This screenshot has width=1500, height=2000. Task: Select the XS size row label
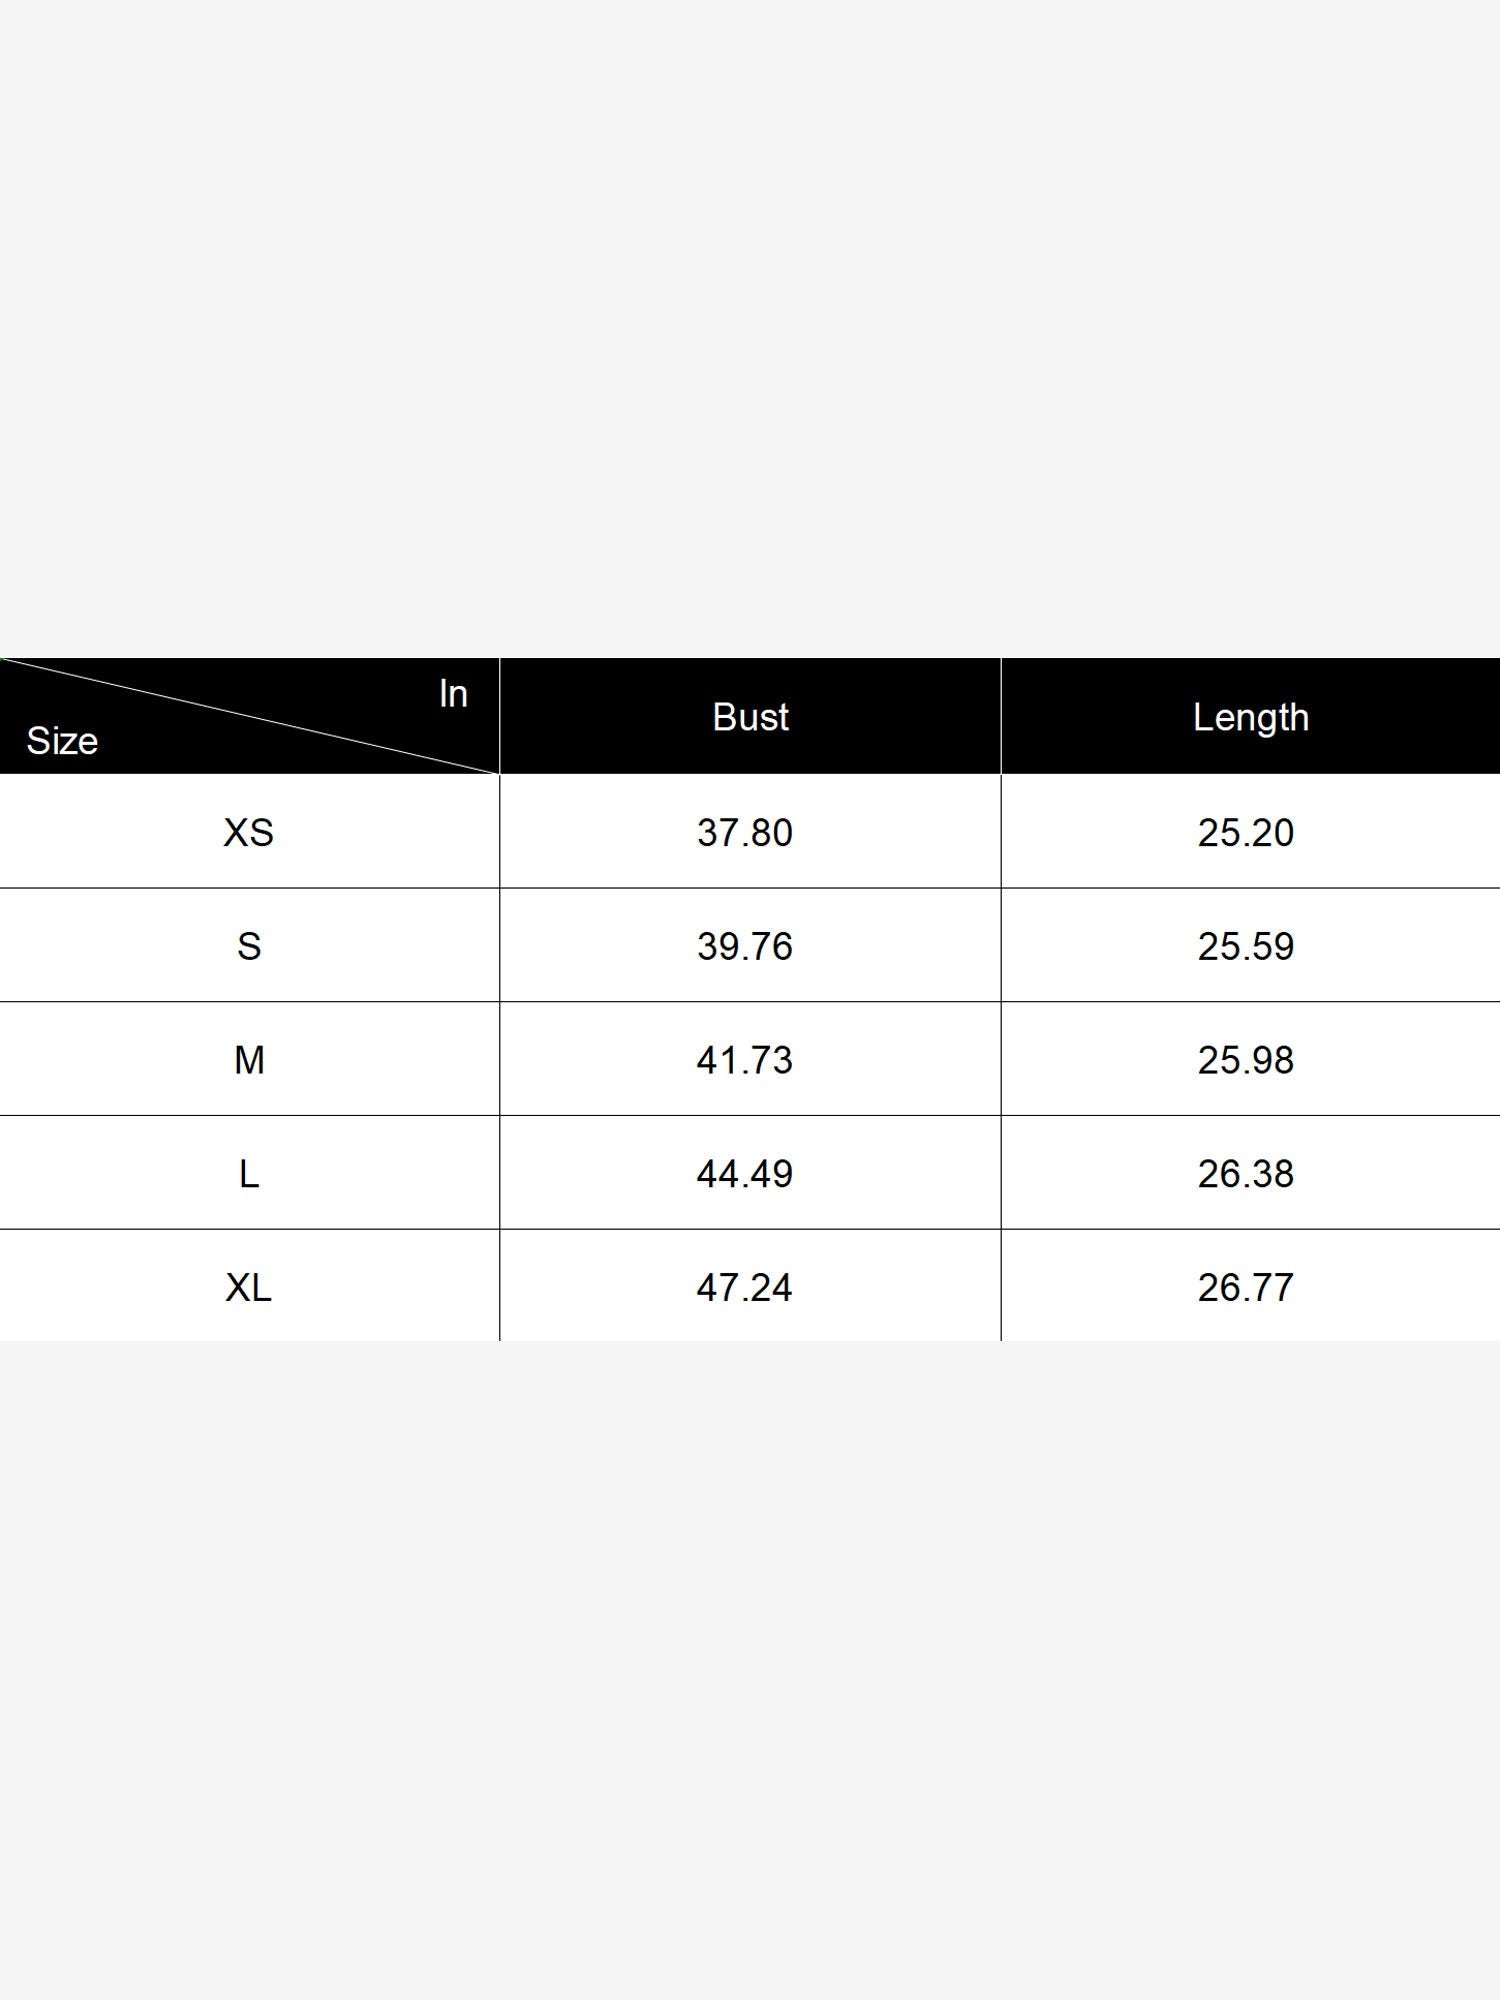click(248, 832)
